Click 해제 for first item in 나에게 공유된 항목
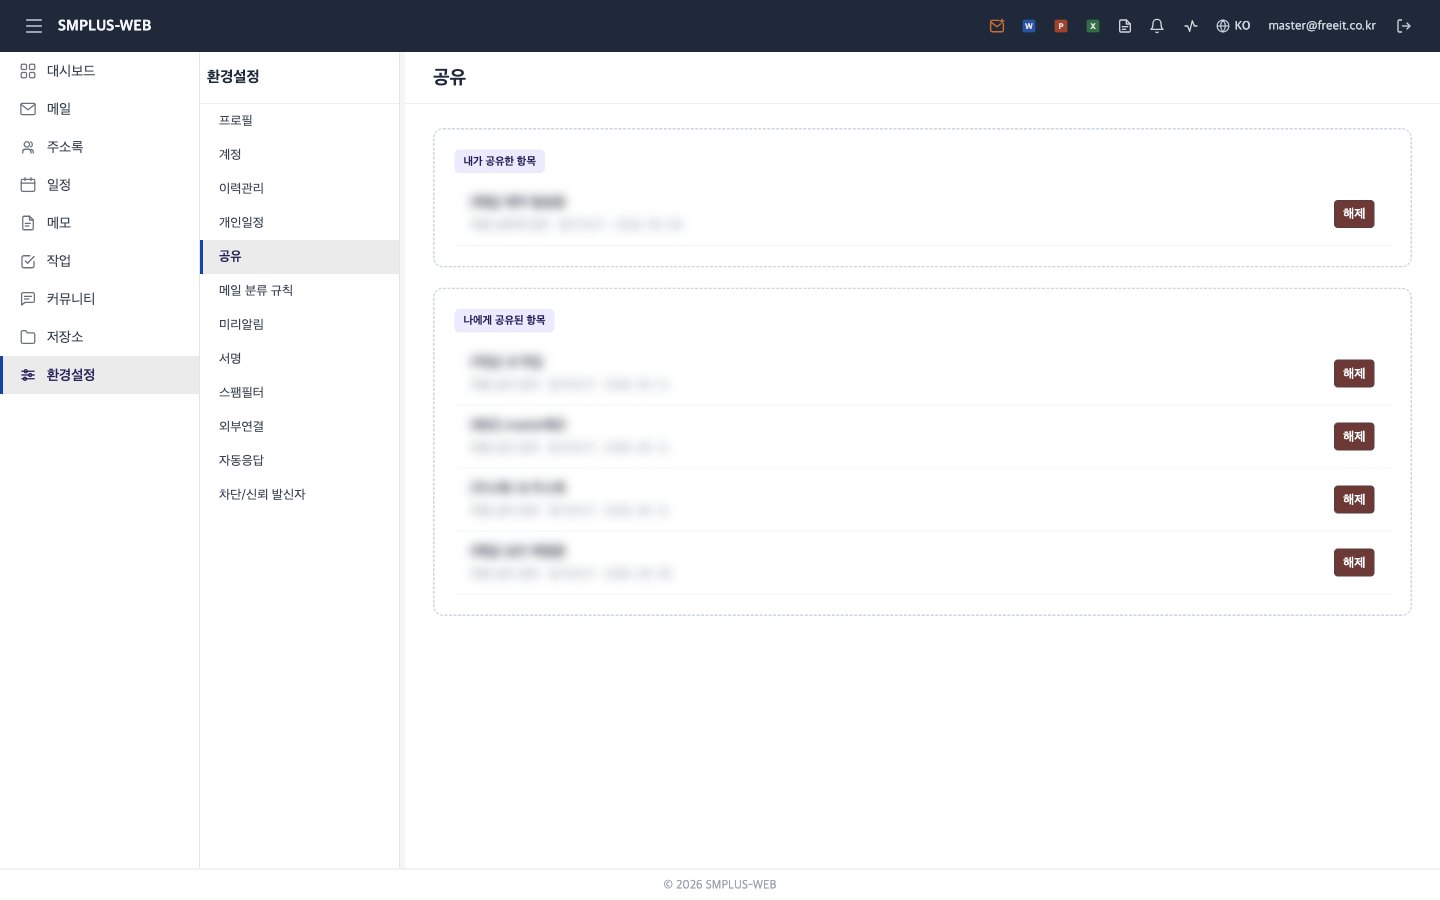Image resolution: width=1440 pixels, height=900 pixels. (1354, 374)
